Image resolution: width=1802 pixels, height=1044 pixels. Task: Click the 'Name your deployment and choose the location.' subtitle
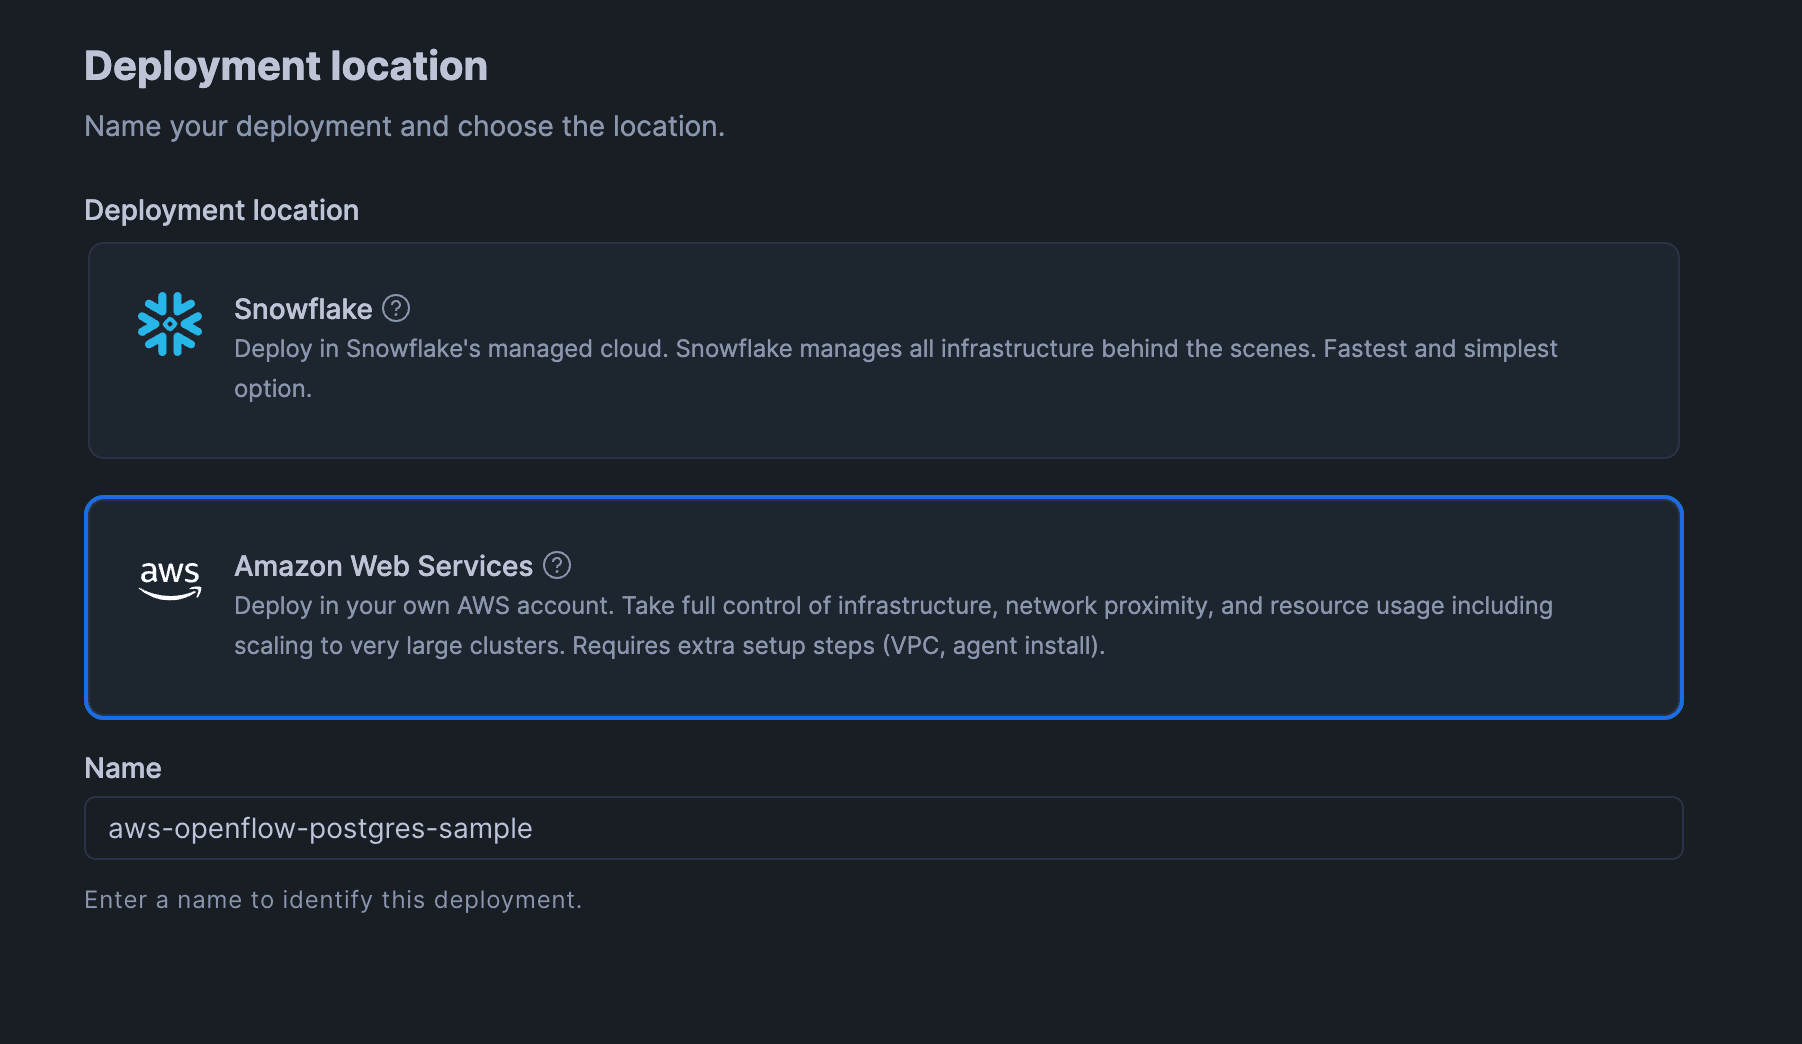[x=404, y=126]
